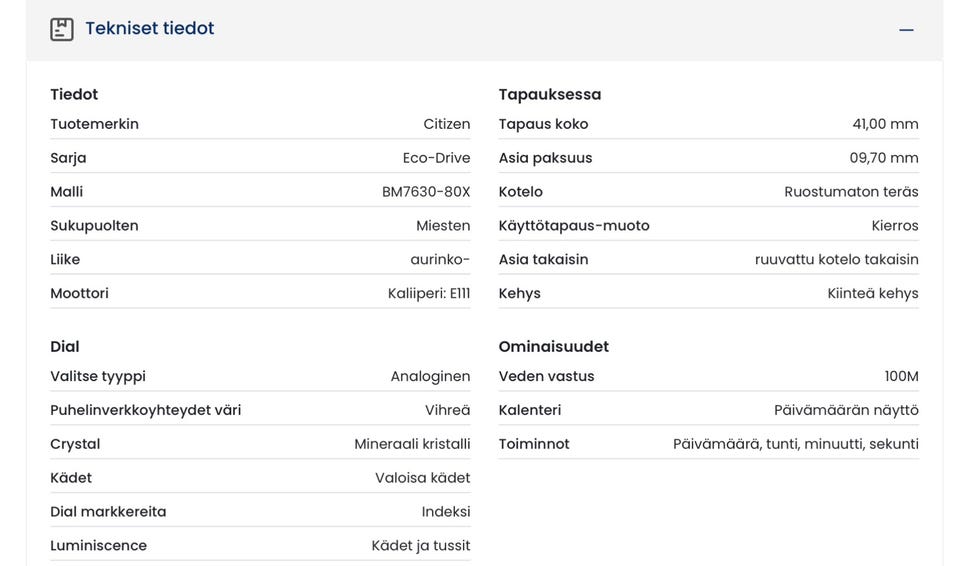Click the Eco-Drive series value
The width and height of the screenshot is (960, 566).
pos(436,158)
